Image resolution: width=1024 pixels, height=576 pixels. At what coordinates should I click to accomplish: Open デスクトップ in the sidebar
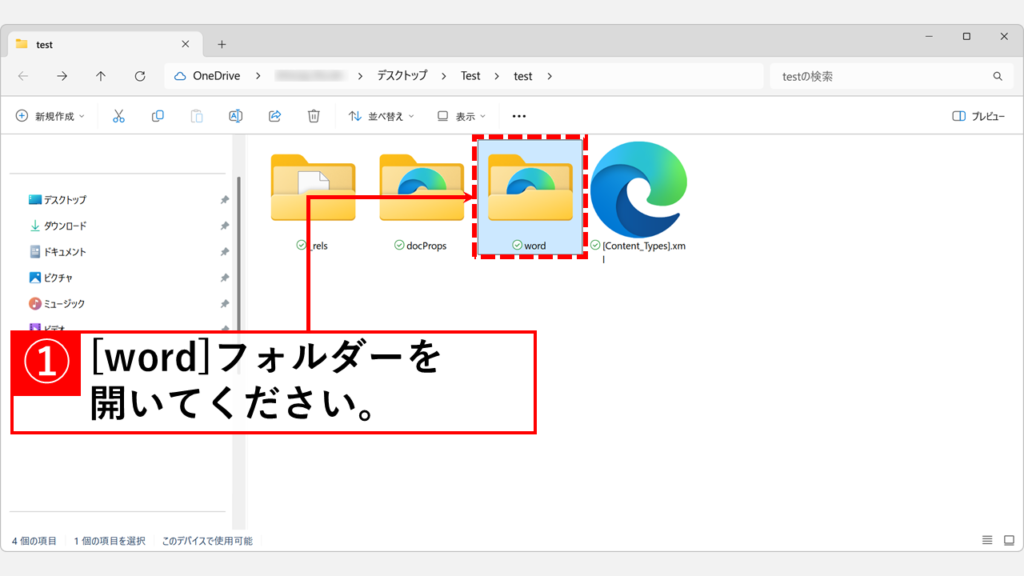[x=57, y=200]
